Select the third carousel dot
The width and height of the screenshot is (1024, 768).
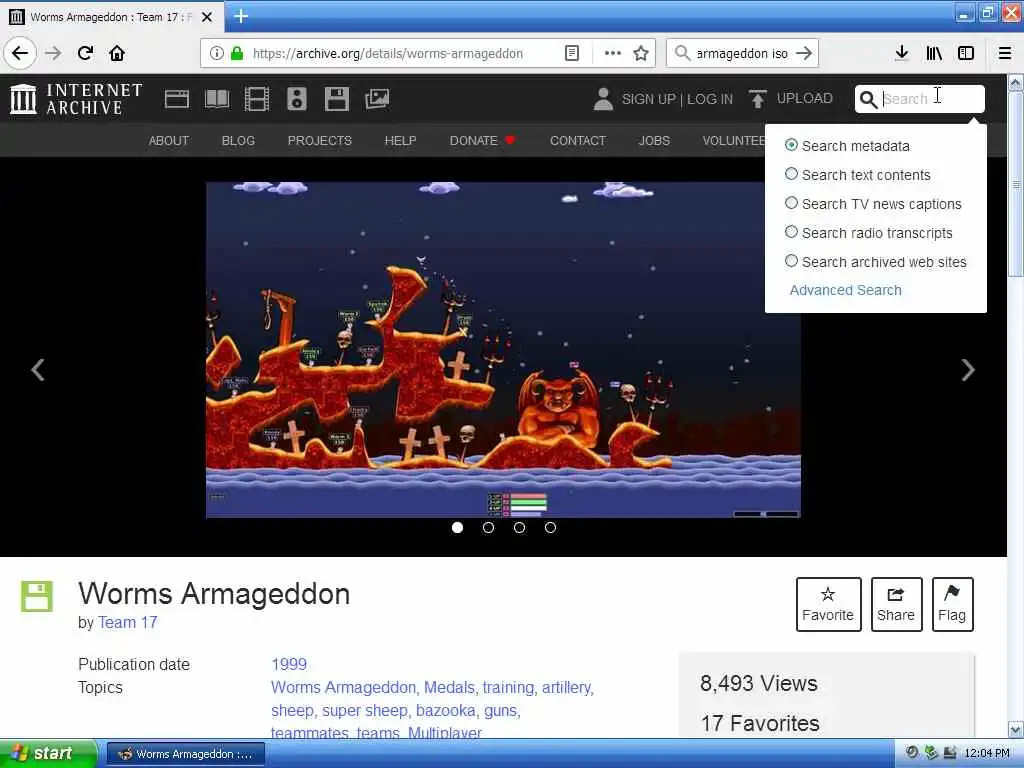519,528
